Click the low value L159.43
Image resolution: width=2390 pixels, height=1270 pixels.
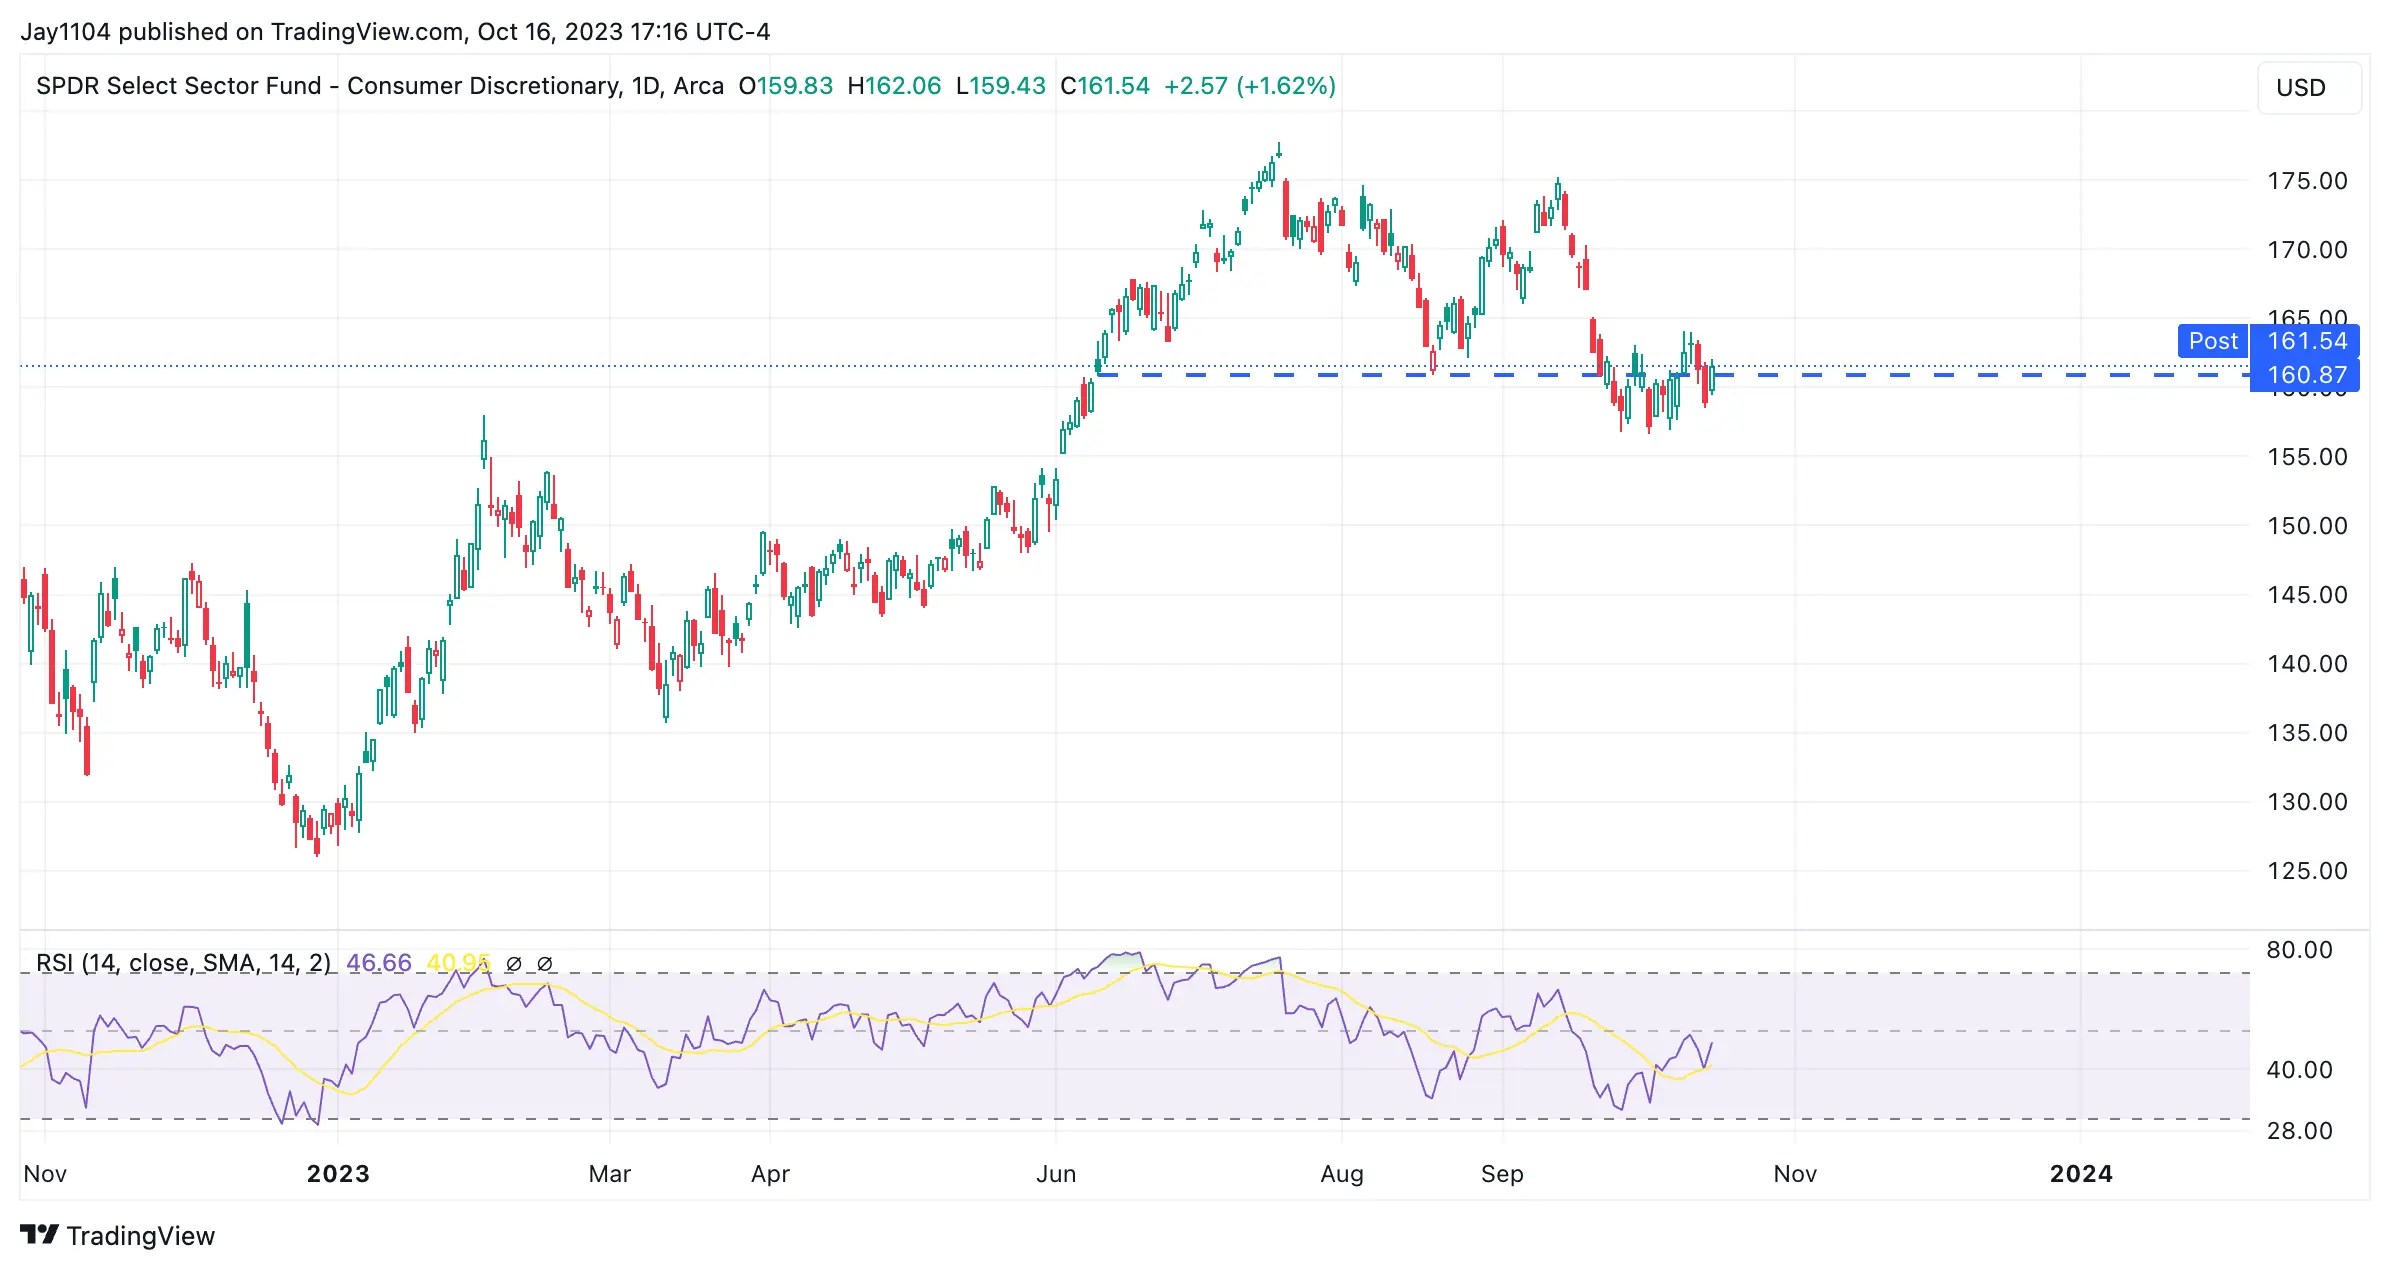1000,86
